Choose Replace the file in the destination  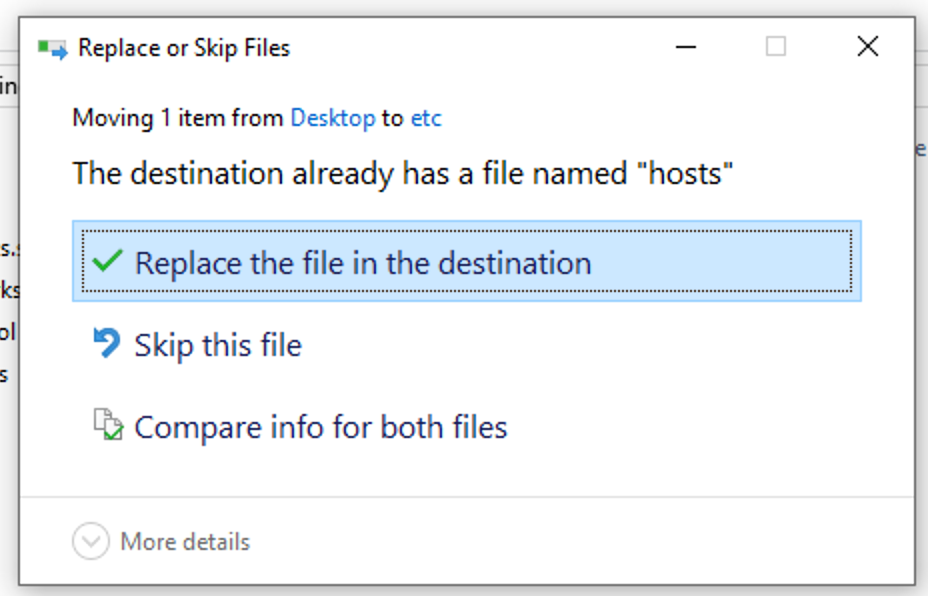[x=363, y=263]
